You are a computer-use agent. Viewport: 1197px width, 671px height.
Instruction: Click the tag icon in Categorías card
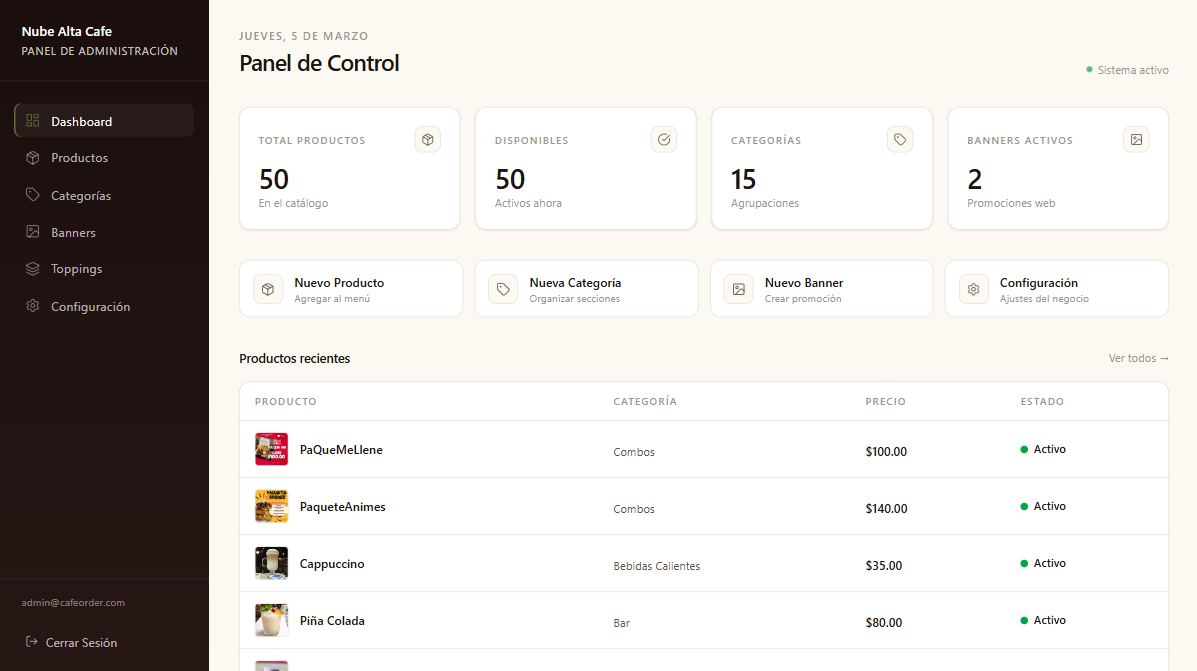click(900, 140)
